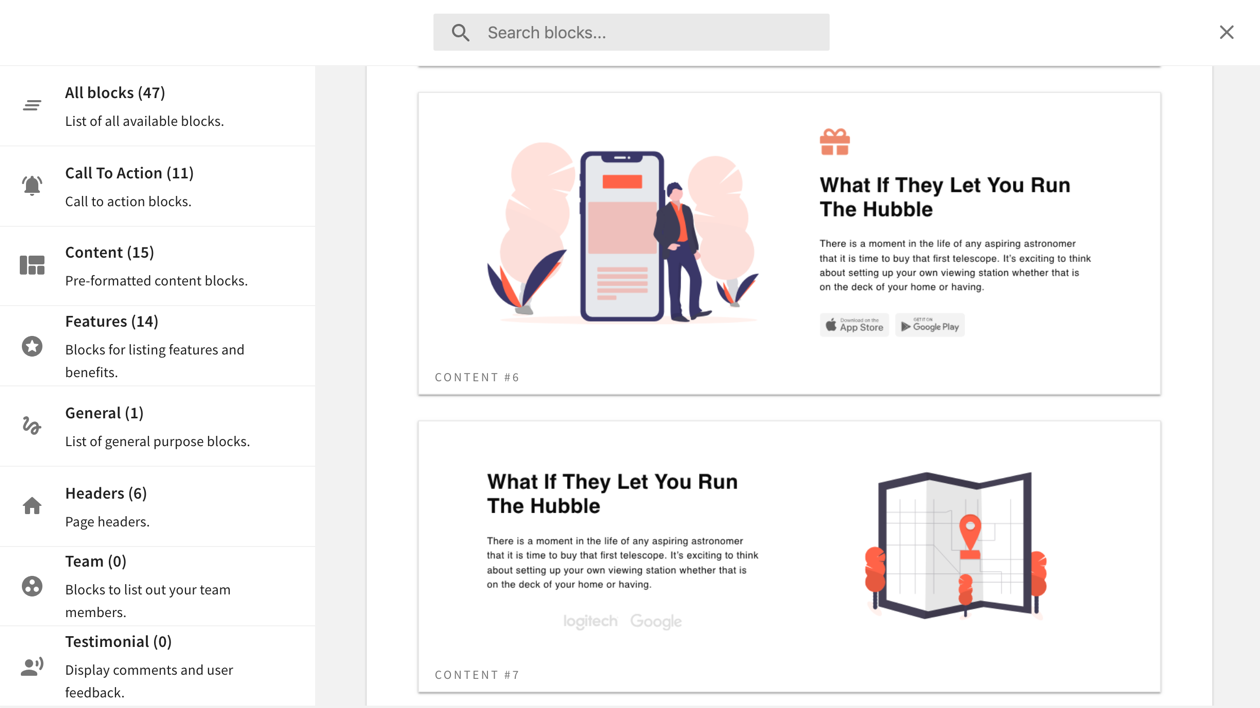Click the gift icon in Content #6 block
The width and height of the screenshot is (1260, 708).
click(836, 141)
